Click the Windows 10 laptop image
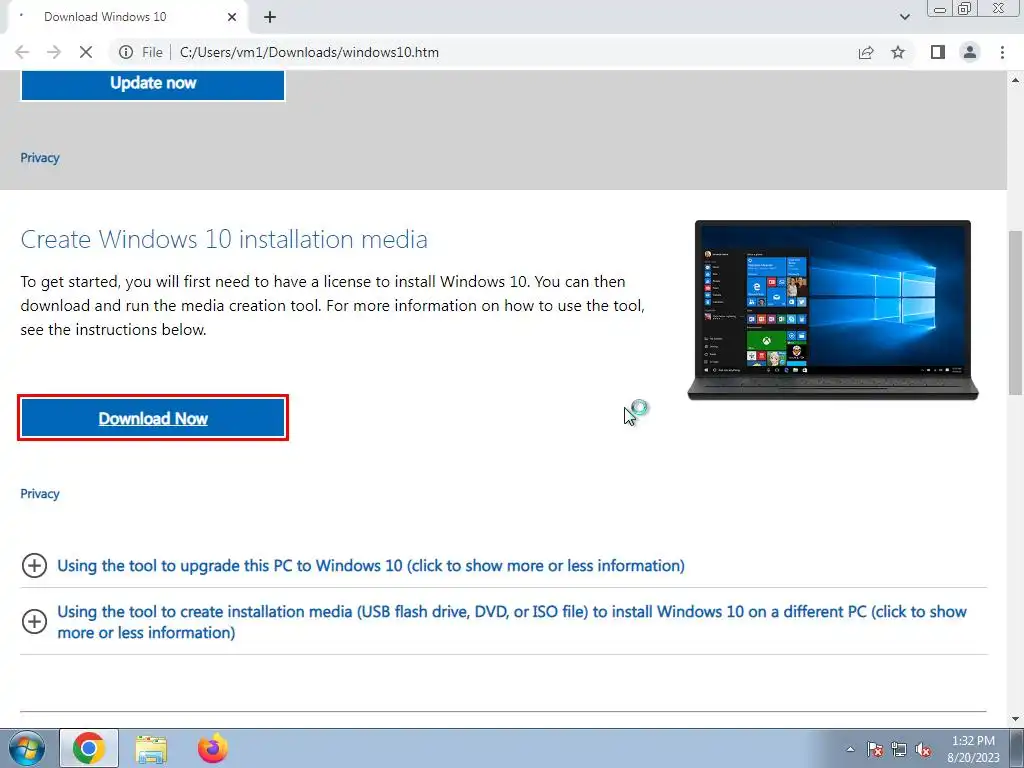 click(833, 310)
